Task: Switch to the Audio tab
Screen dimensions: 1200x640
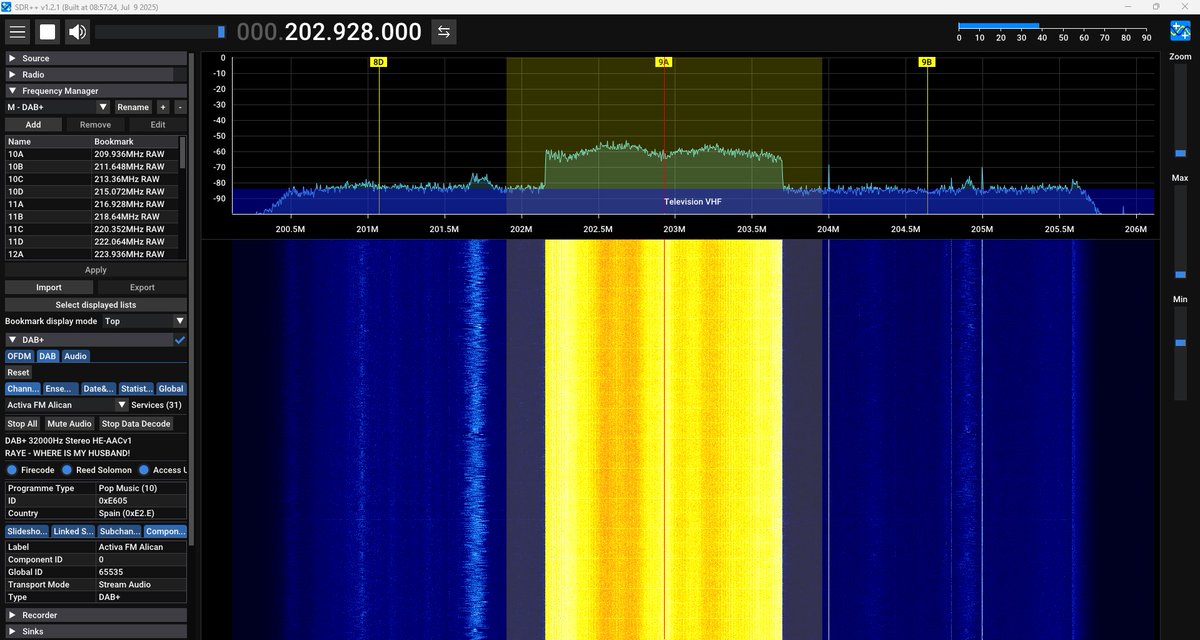Action: click(x=76, y=356)
